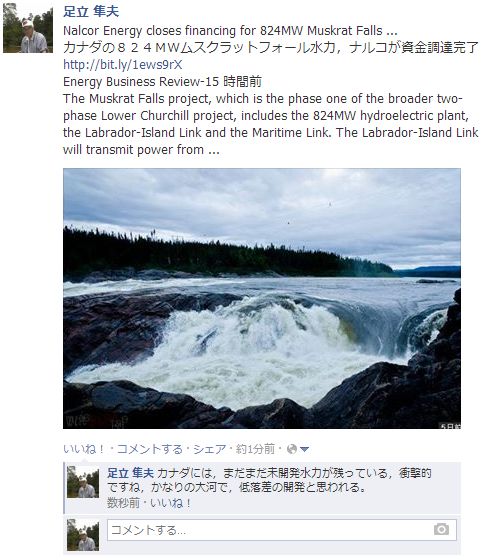484x560 pixels.
Task: Open the Muskrat Falls waterfall photo
Action: tap(262, 299)
